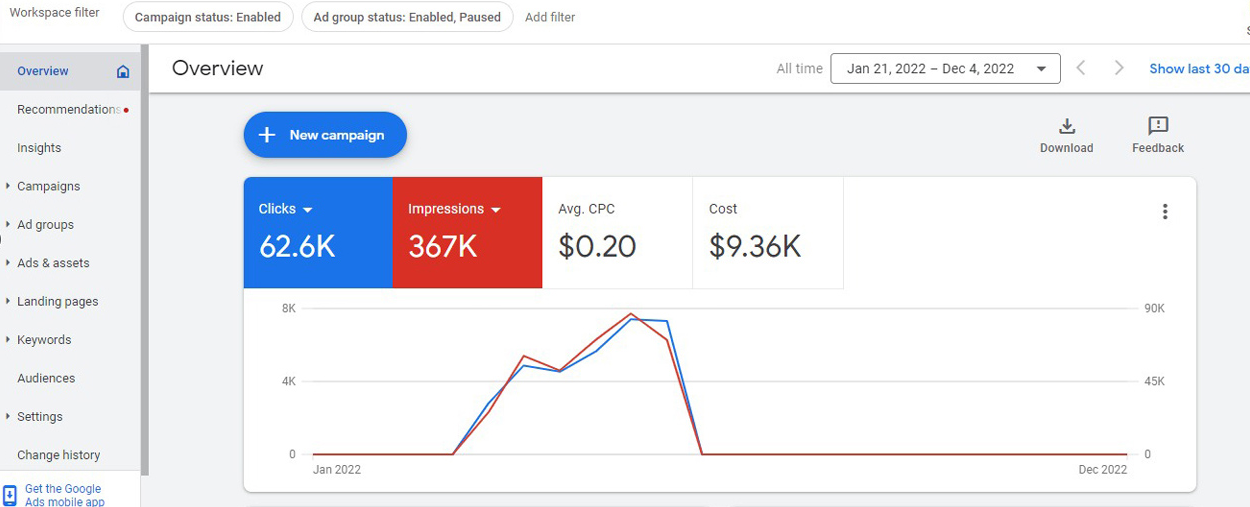
Task: Click the New campaign button
Action: coord(325,135)
